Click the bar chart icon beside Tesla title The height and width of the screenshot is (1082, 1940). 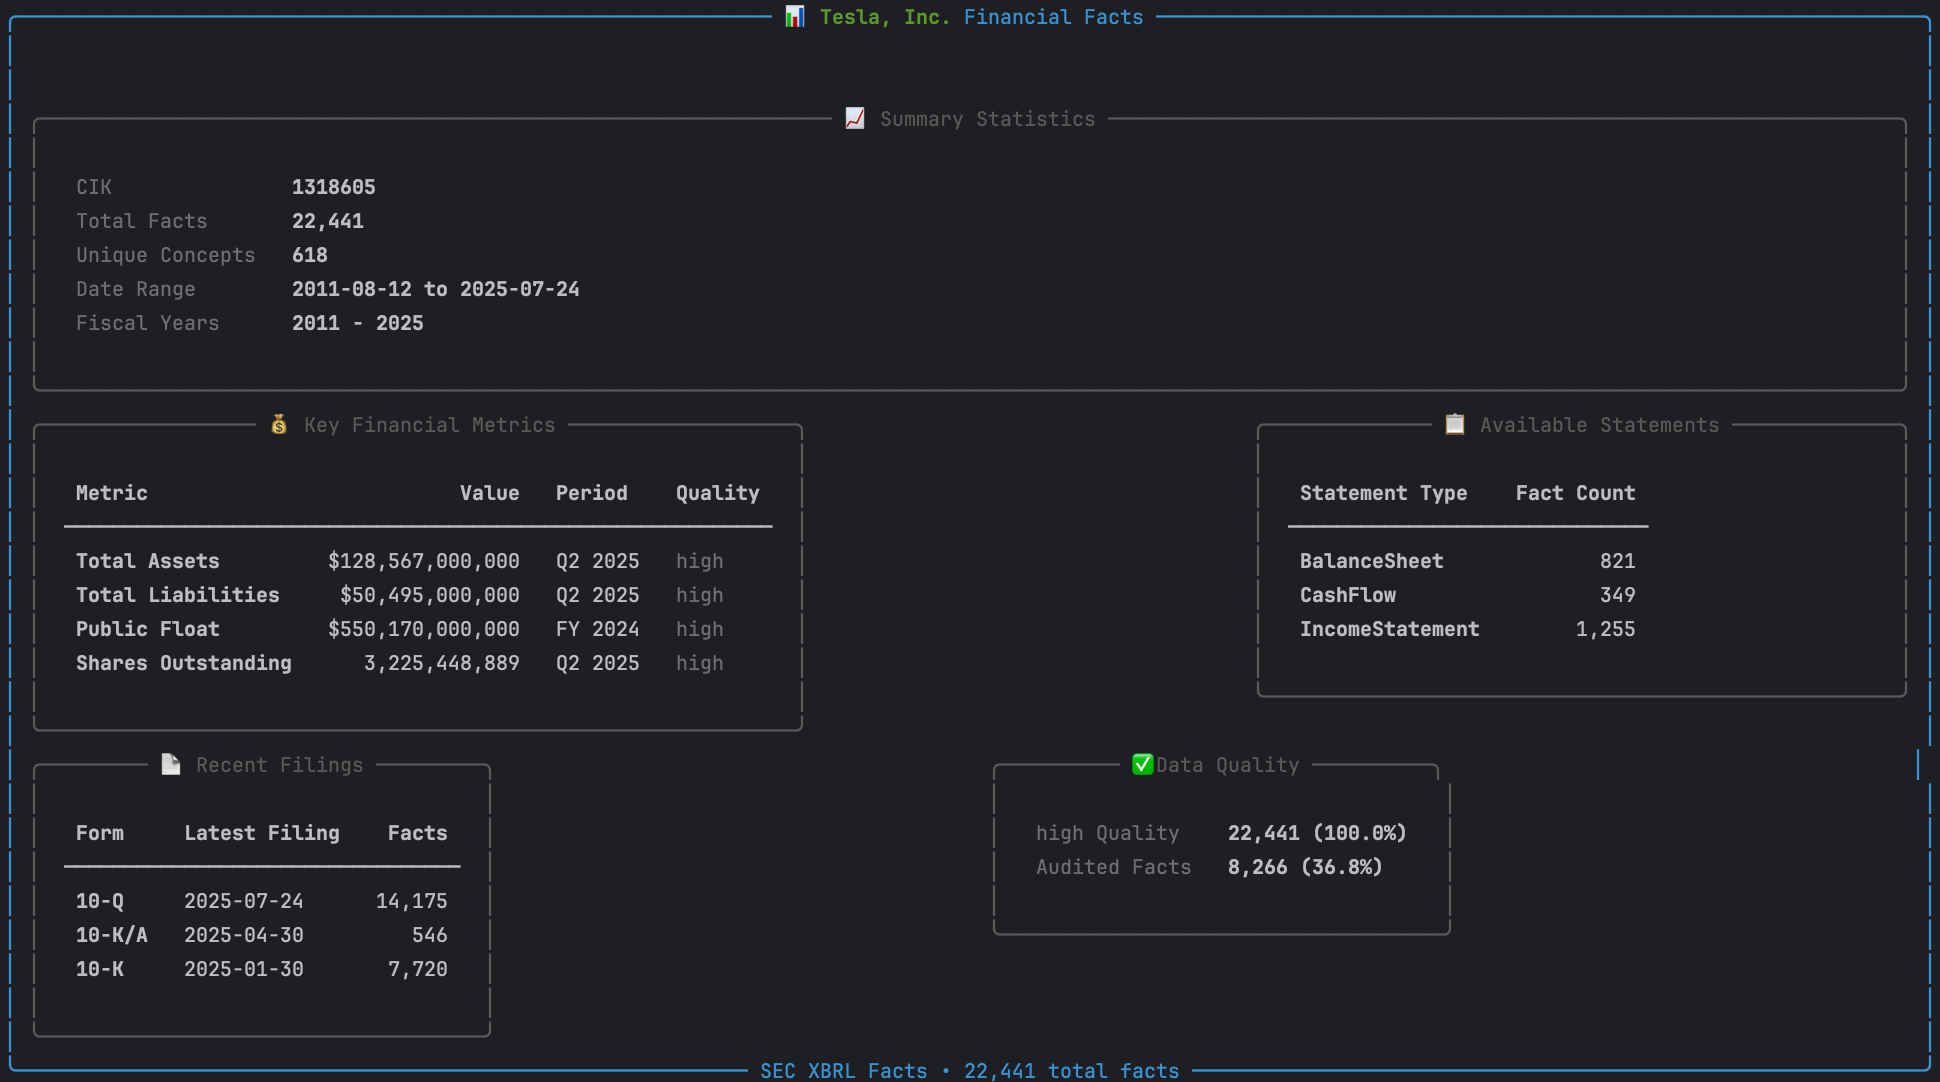pos(795,17)
